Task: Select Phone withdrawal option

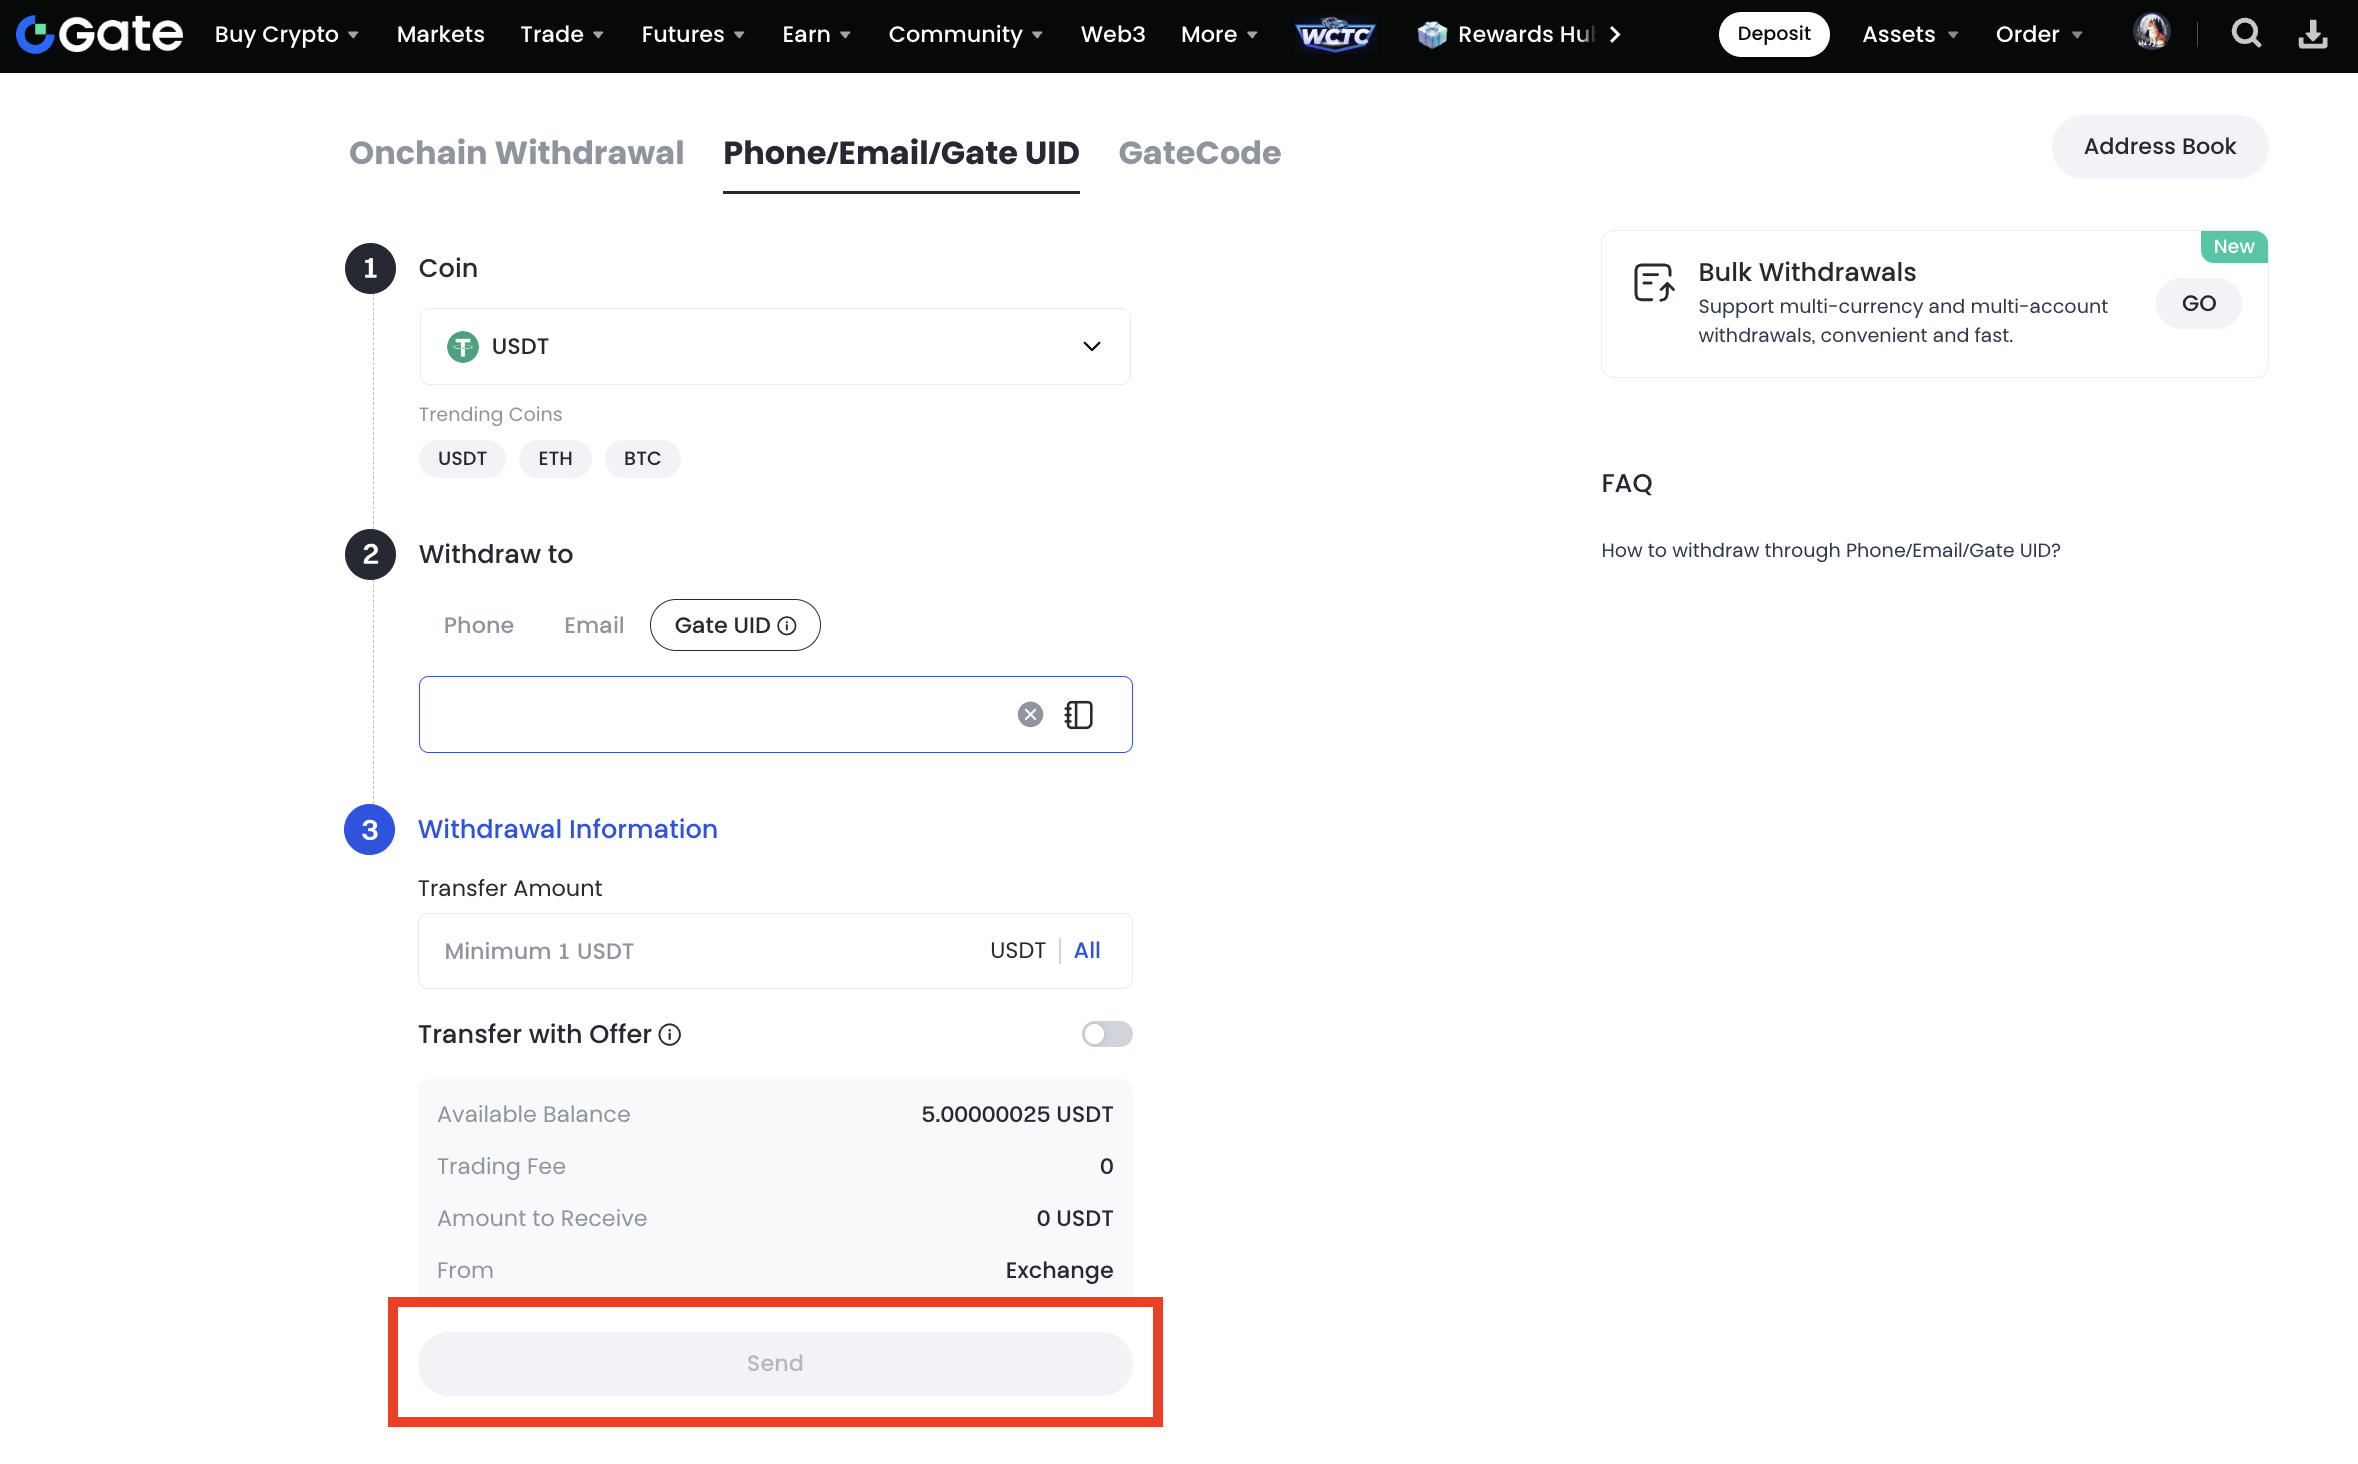Action: tap(478, 626)
